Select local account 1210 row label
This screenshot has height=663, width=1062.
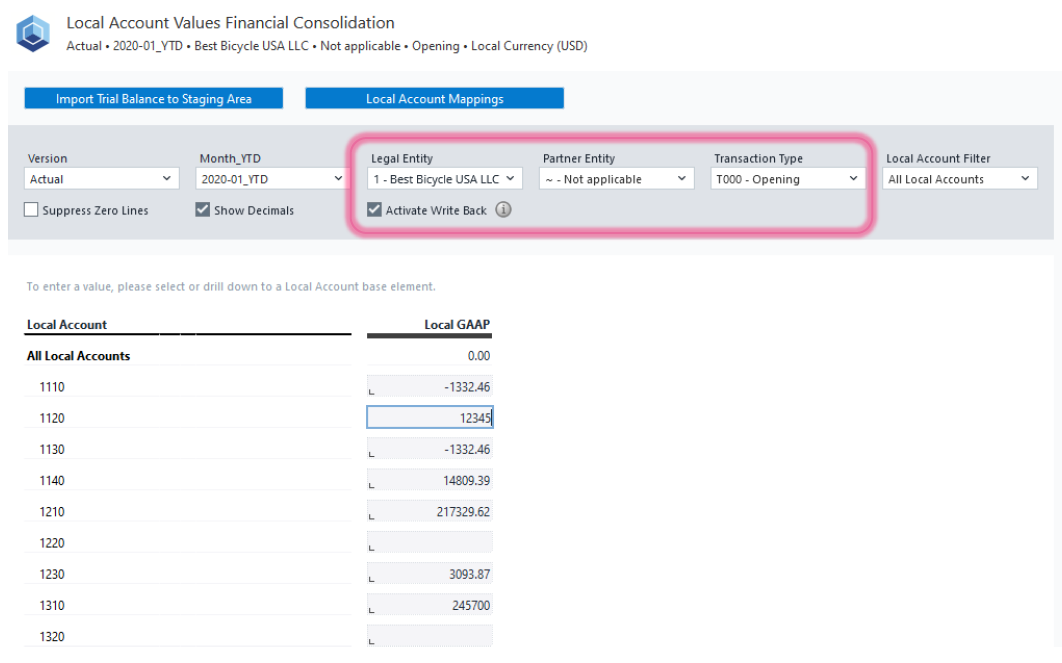tap(52, 512)
